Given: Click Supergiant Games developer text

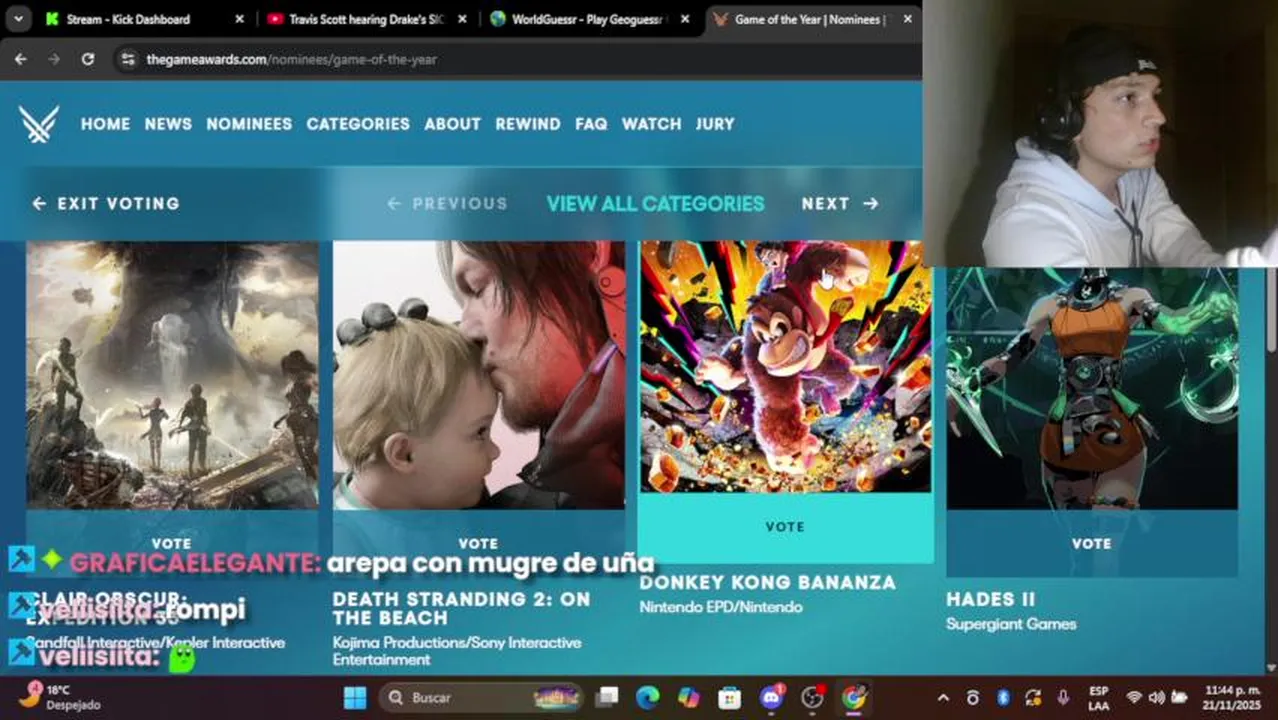Looking at the screenshot, I should coord(1011,624).
